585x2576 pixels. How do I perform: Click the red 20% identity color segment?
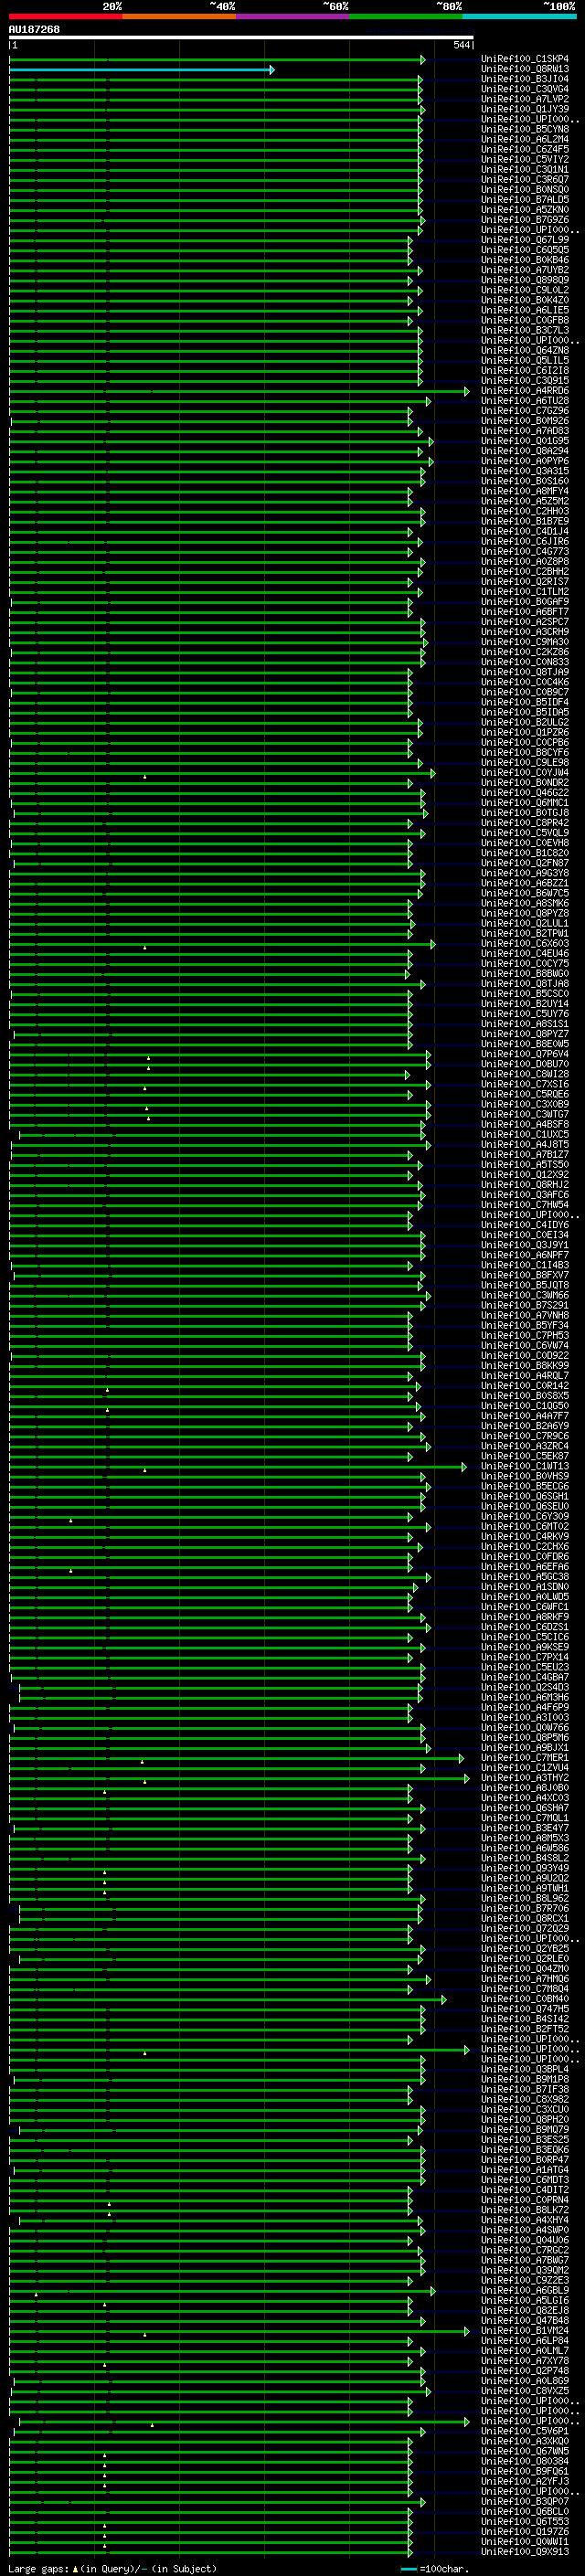coord(66,16)
